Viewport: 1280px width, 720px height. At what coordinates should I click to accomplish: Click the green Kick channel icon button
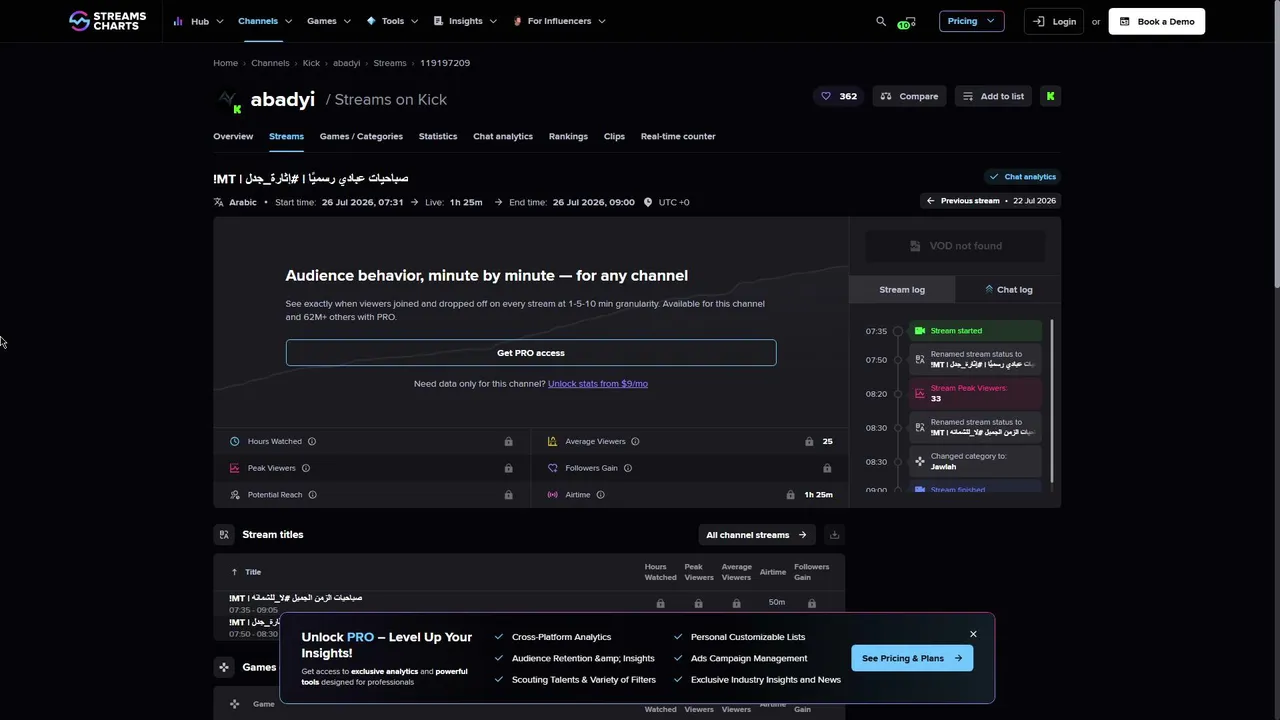(1050, 96)
